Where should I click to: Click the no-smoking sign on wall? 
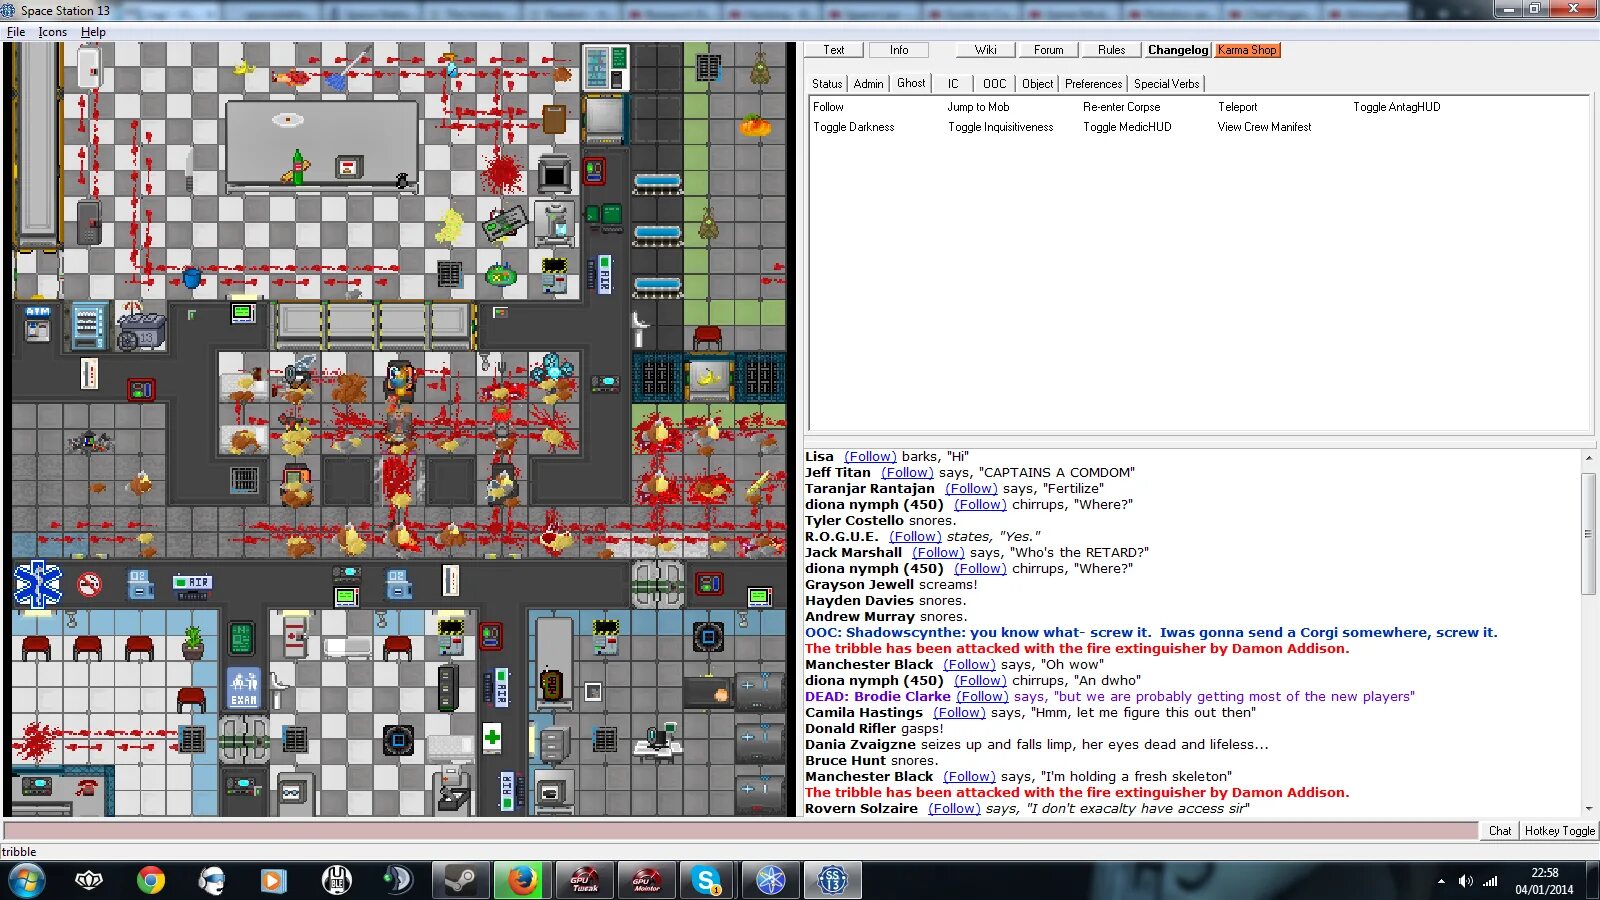[90, 584]
